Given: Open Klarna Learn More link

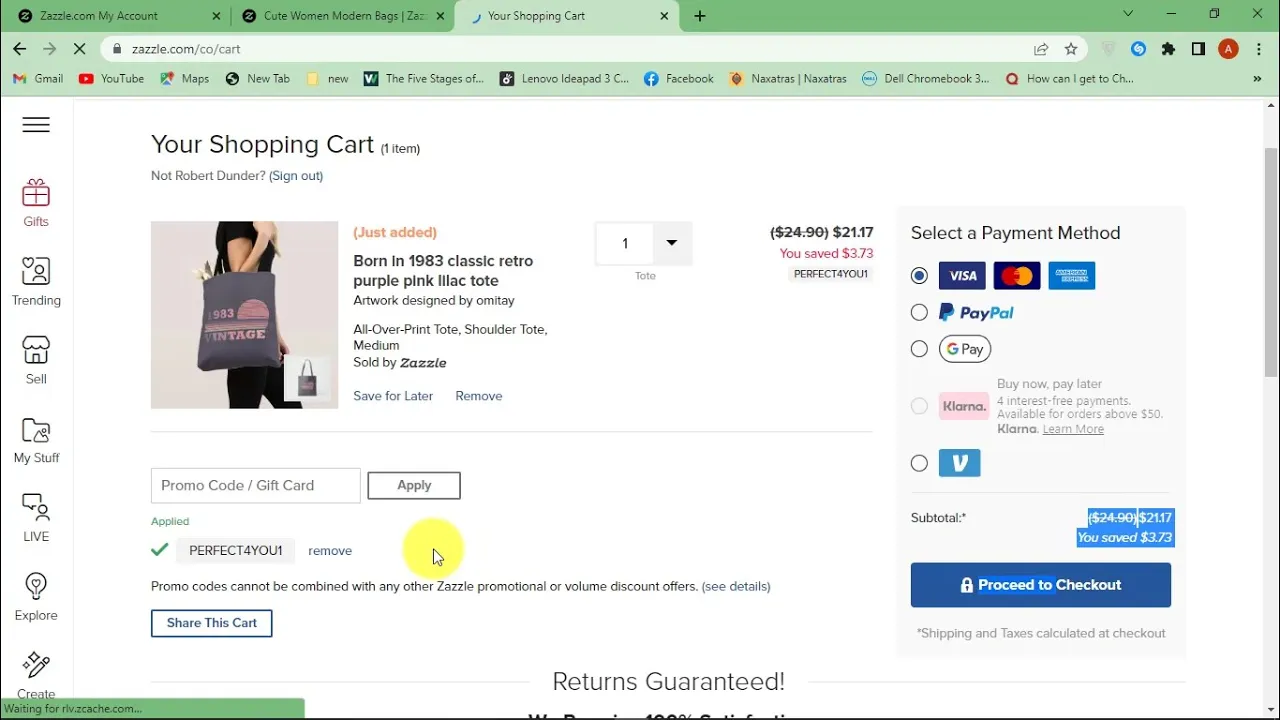Looking at the screenshot, I should [1073, 429].
